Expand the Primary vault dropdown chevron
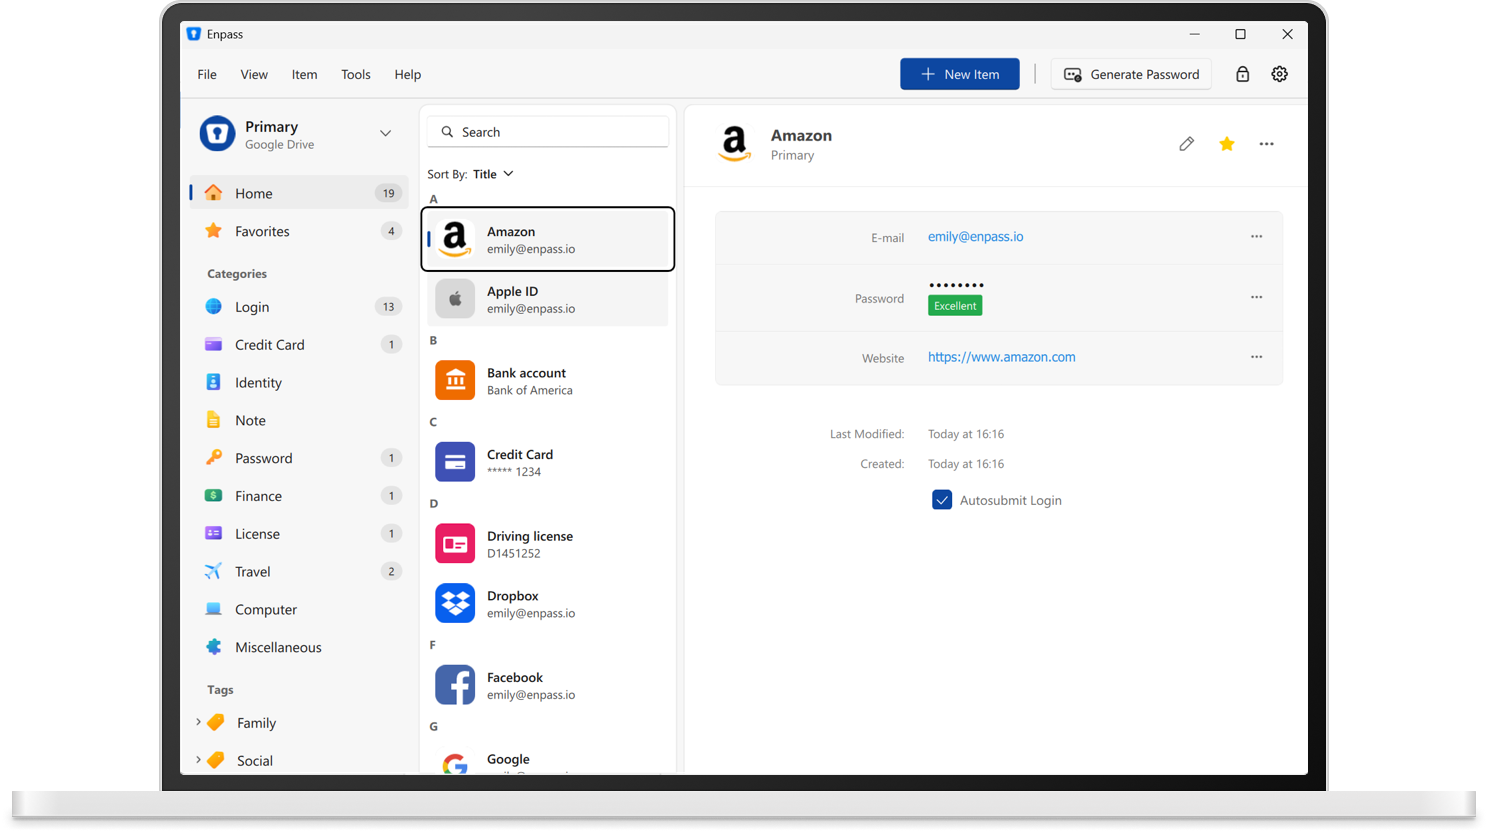Image resolution: width=1488 pixels, height=831 pixels. pyautogui.click(x=385, y=134)
